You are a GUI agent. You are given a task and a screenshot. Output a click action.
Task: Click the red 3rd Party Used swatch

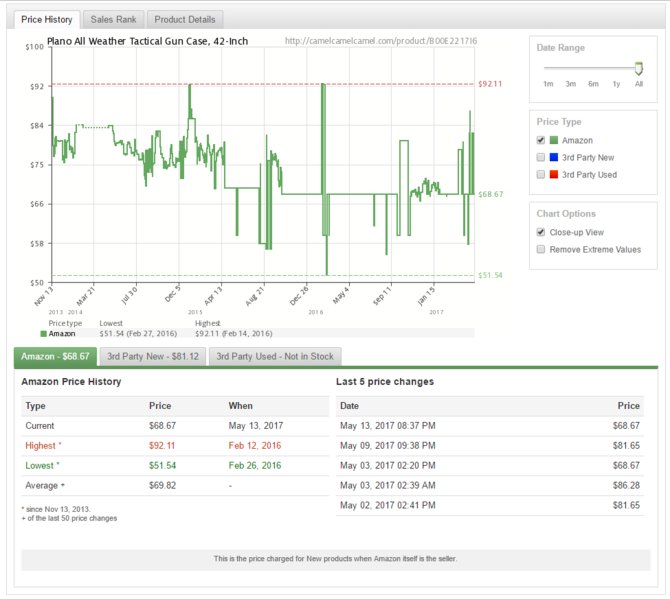[x=554, y=174]
